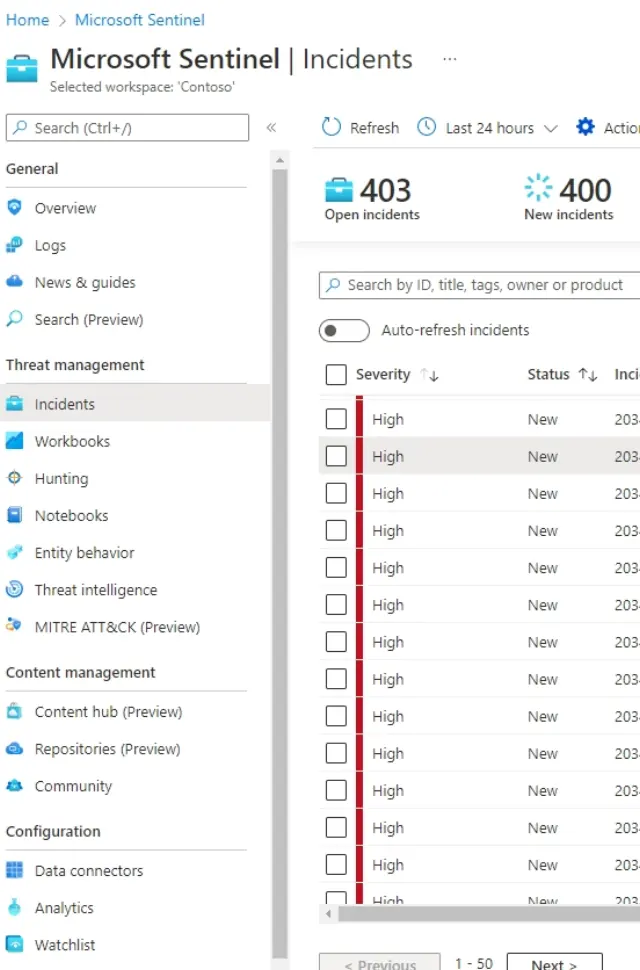Screen dimensions: 640x970
Task: Click the Actions gear icon
Action: click(x=585, y=127)
